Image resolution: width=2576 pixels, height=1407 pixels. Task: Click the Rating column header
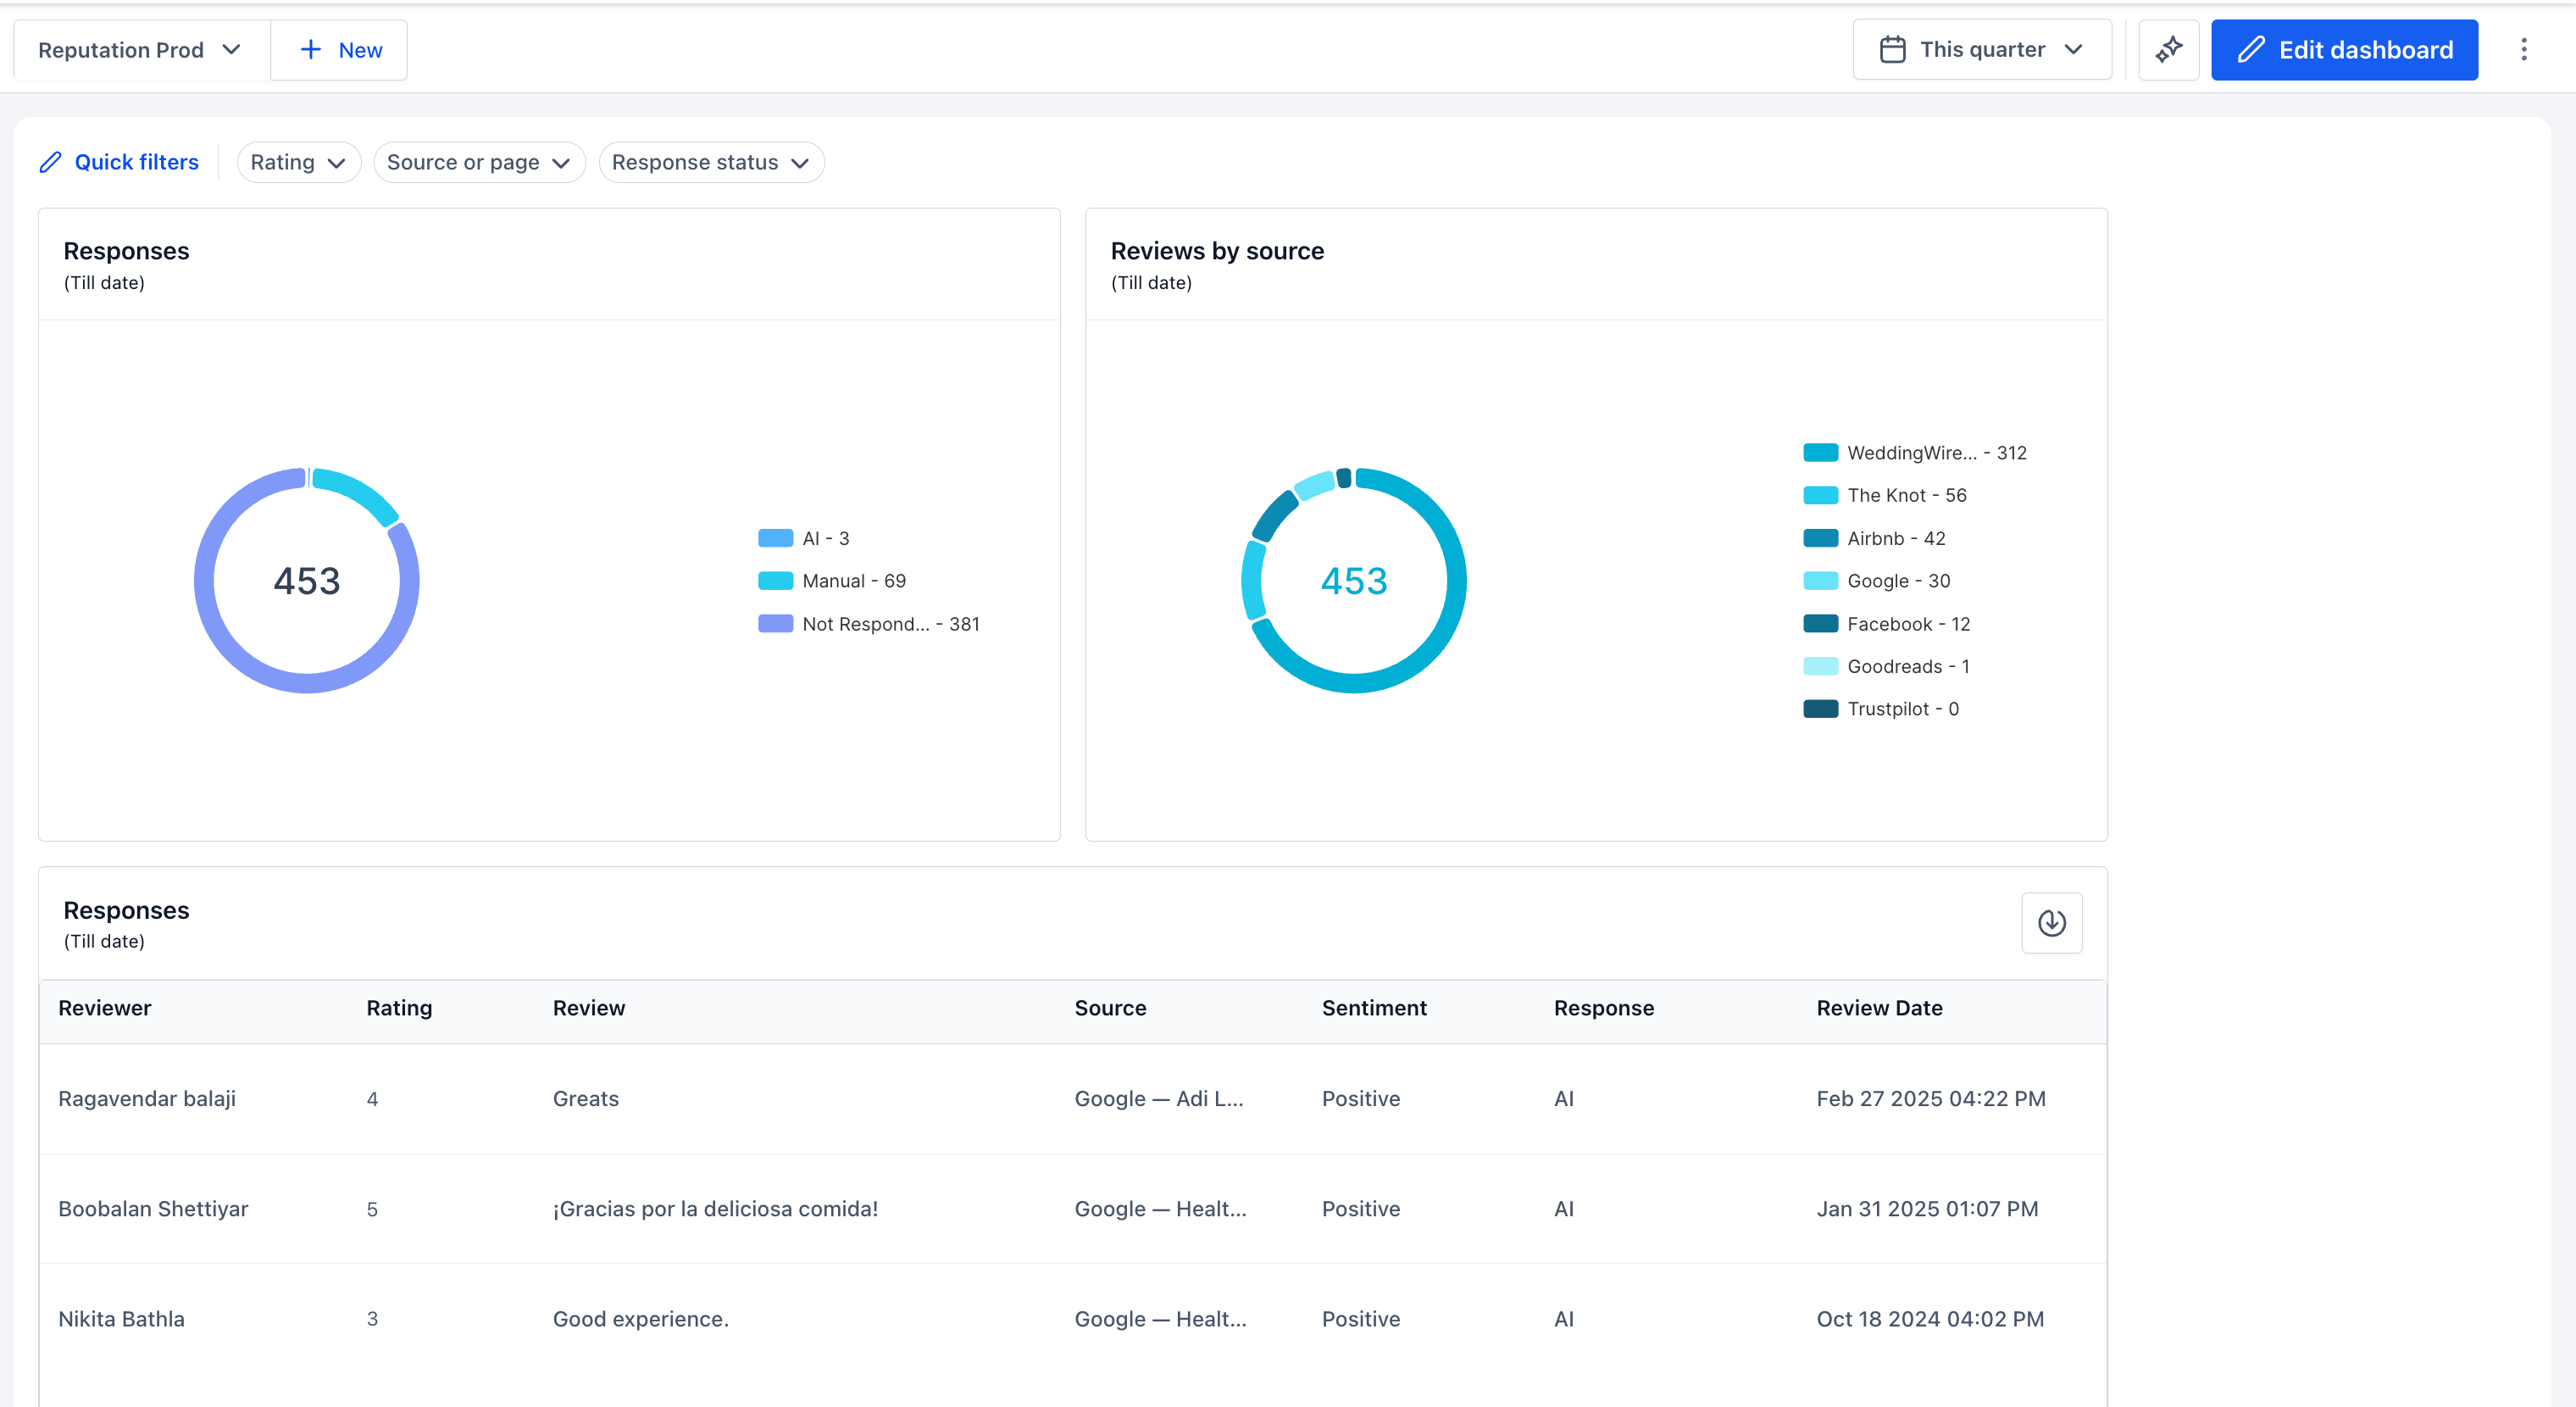[399, 1008]
